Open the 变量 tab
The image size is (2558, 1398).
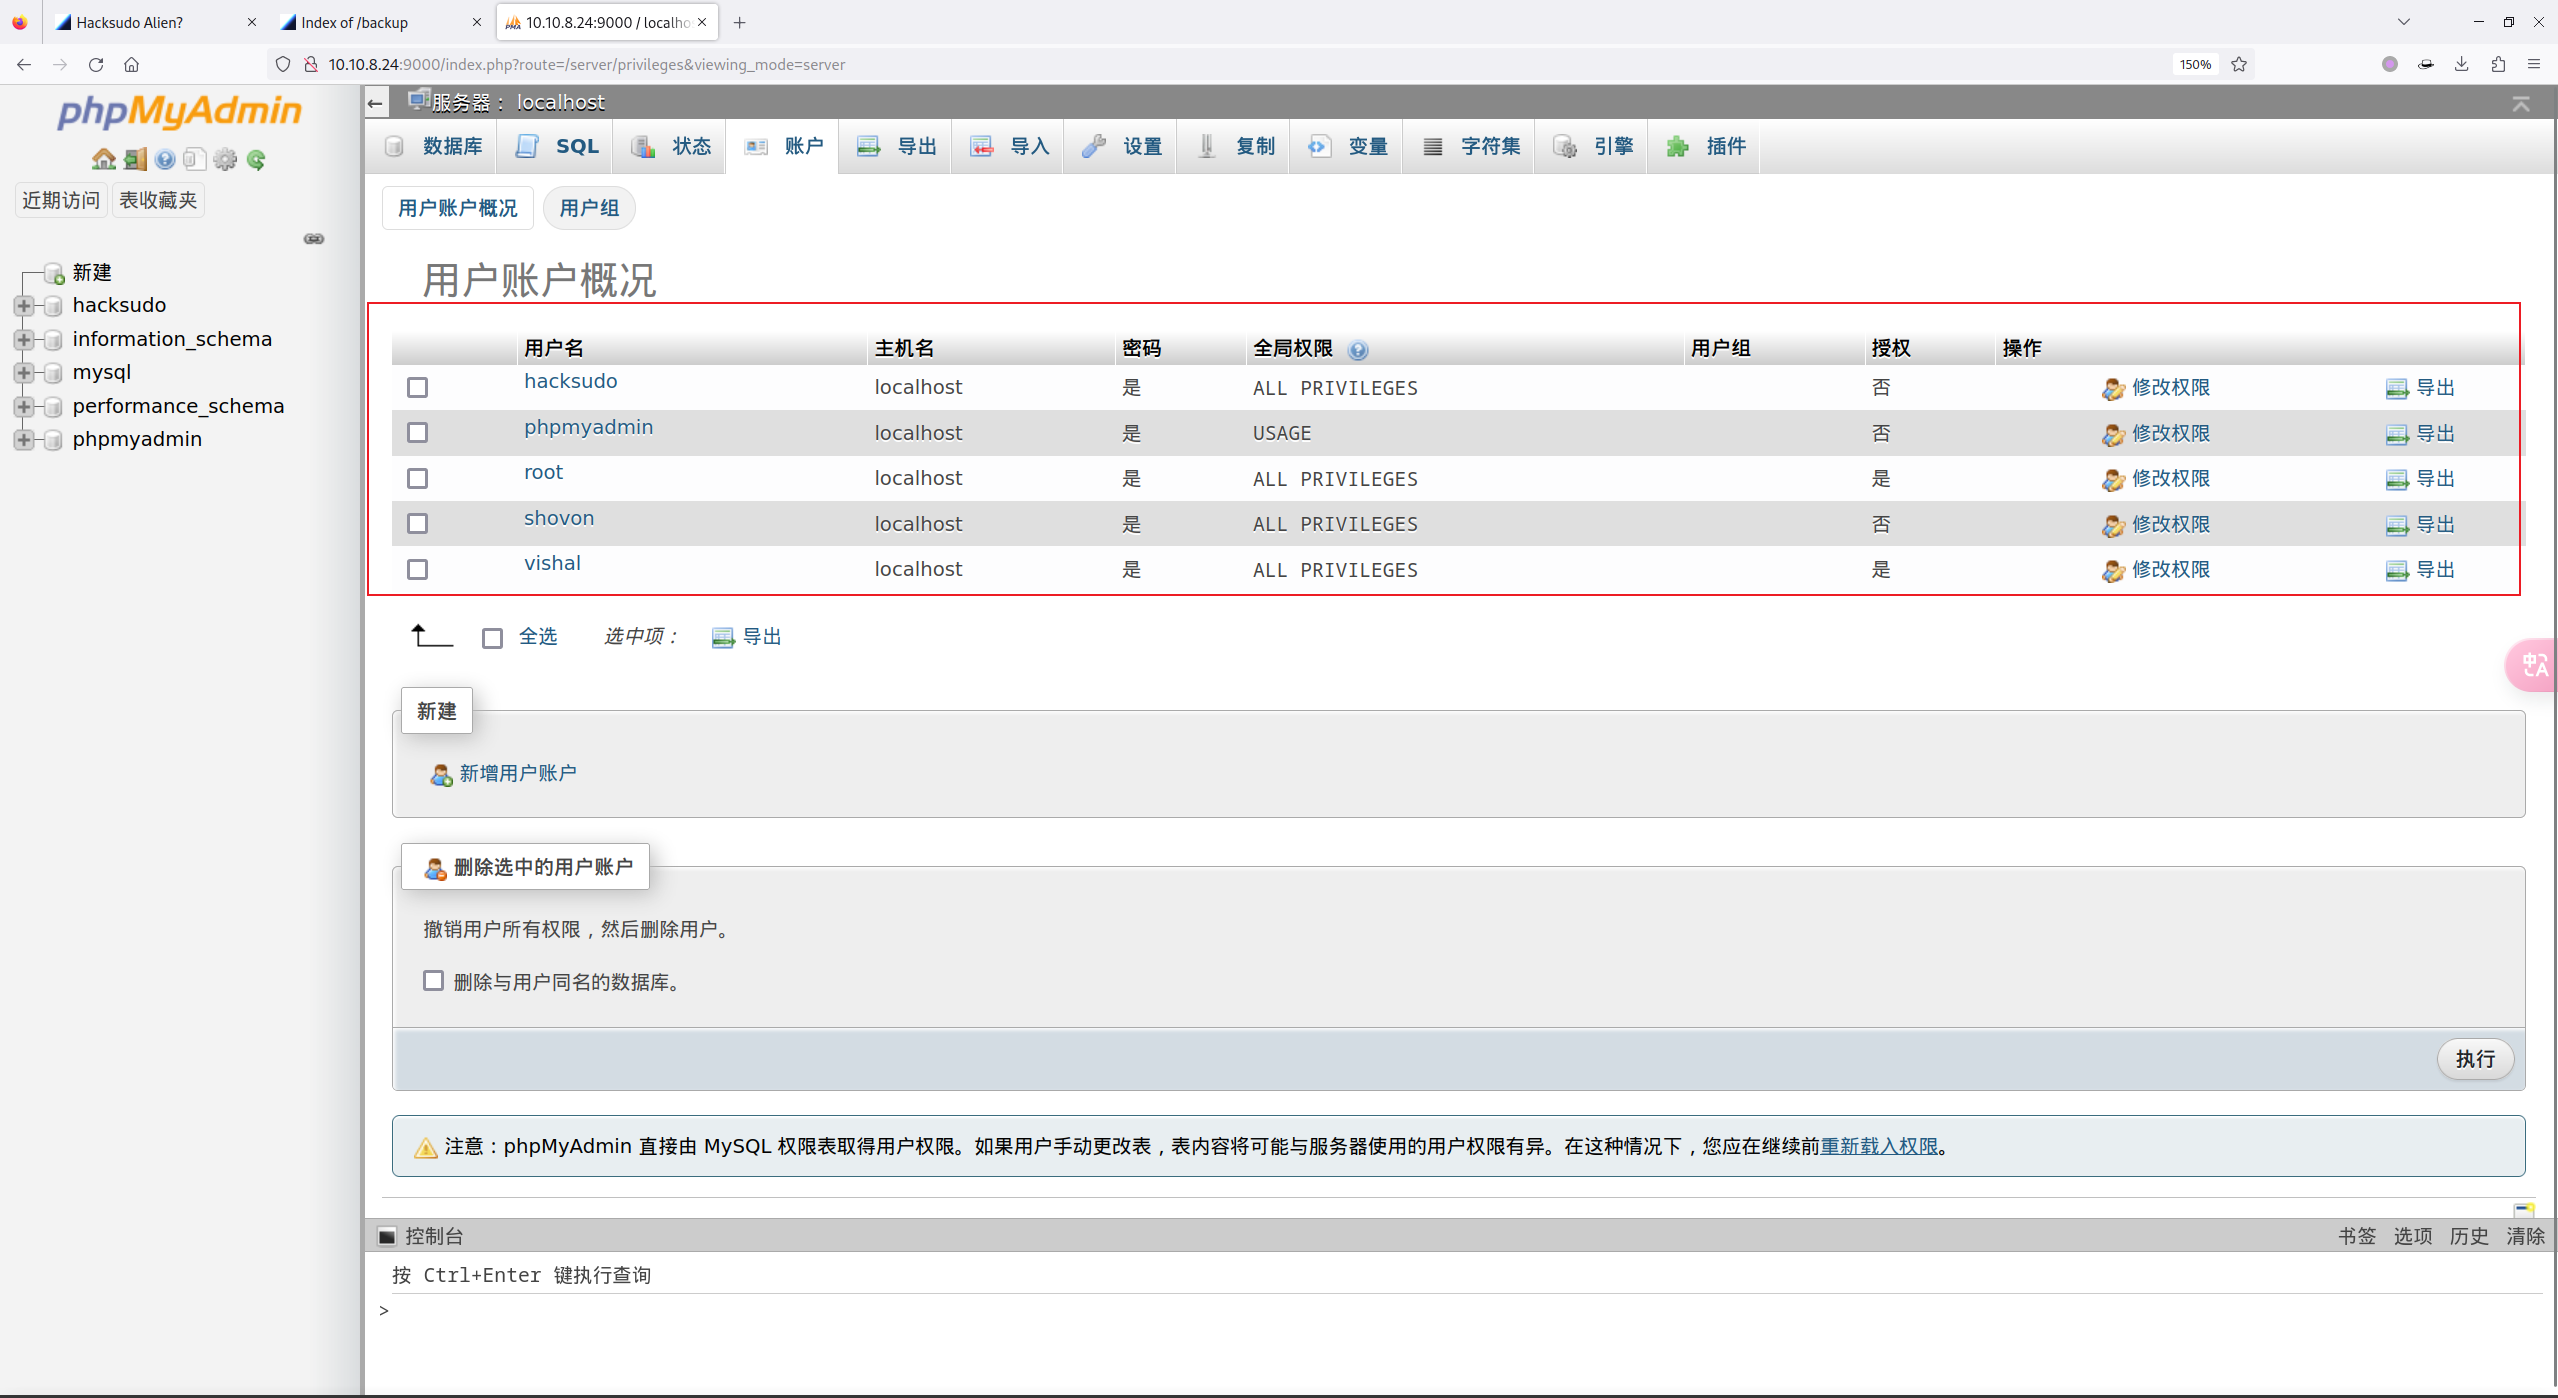click(1347, 147)
